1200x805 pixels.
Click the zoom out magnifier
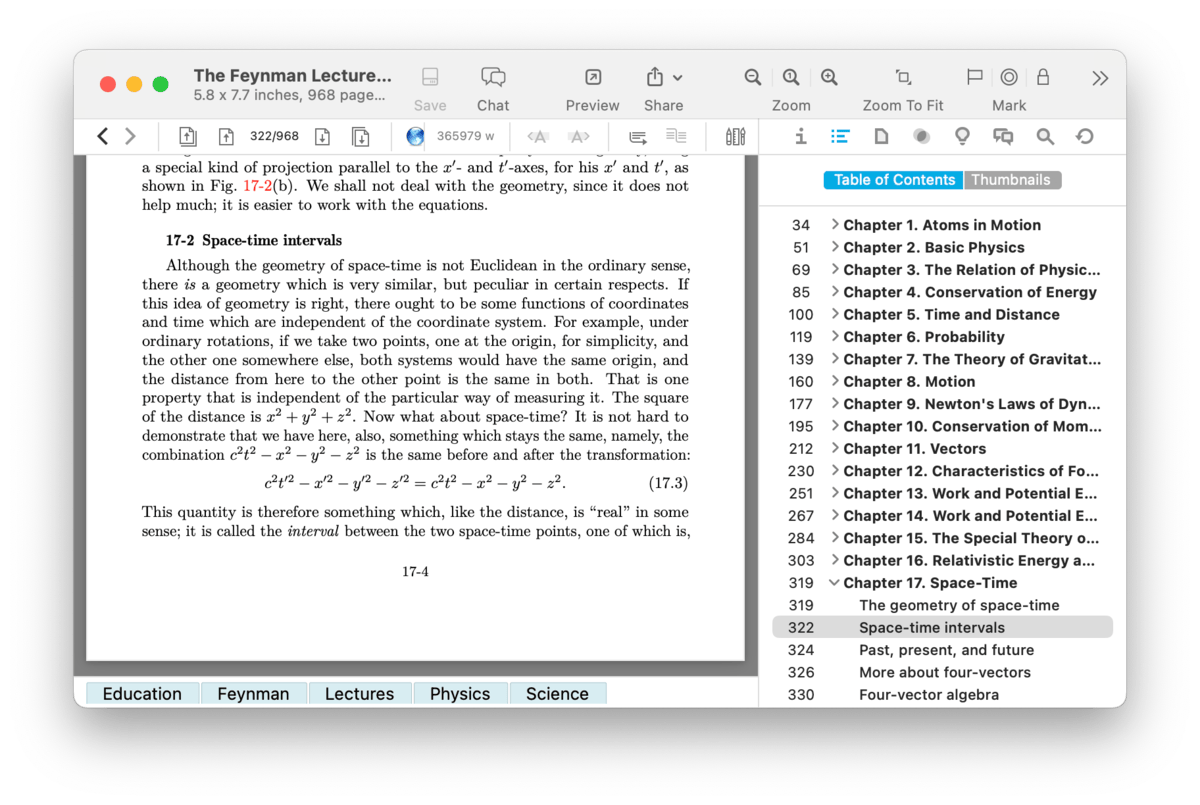click(753, 78)
